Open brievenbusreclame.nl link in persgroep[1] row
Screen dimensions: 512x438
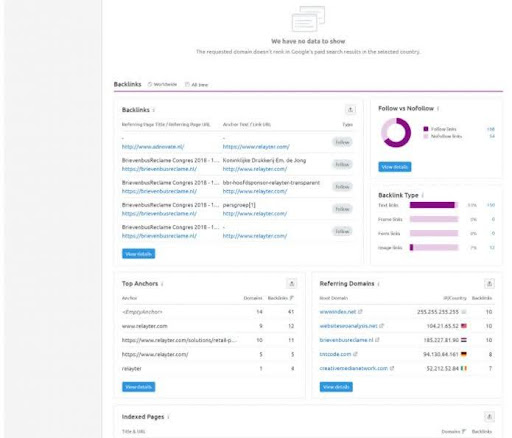pos(159,214)
